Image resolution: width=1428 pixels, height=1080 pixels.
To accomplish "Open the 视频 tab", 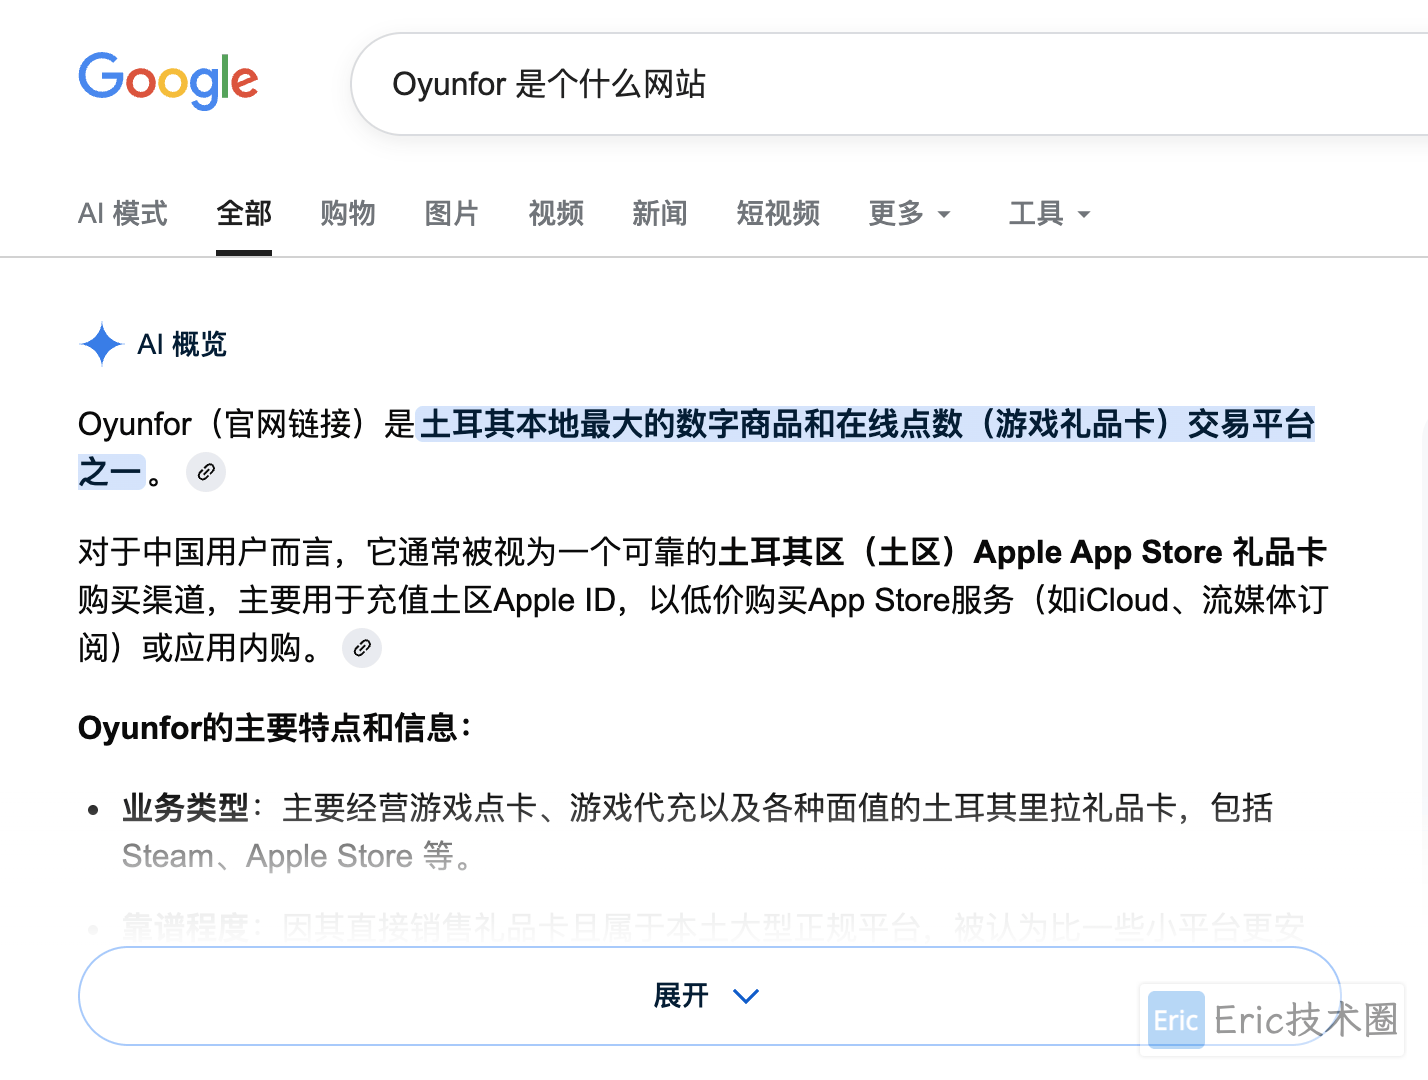I will 556,213.
